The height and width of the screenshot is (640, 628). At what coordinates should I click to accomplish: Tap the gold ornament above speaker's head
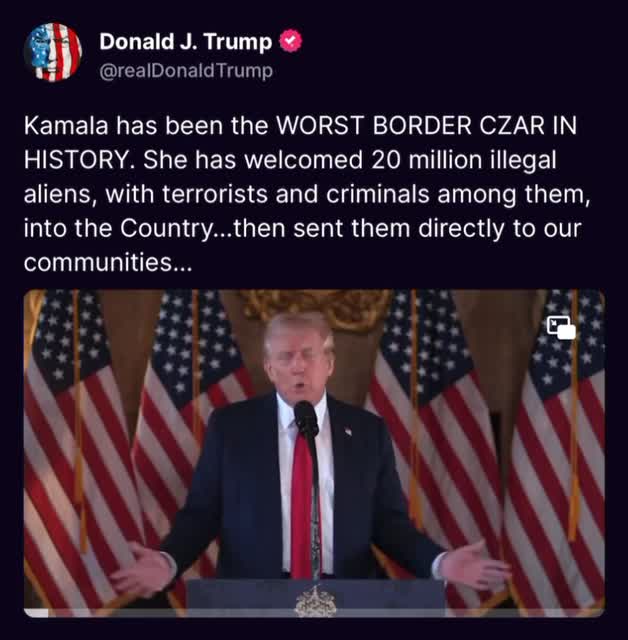click(x=314, y=308)
